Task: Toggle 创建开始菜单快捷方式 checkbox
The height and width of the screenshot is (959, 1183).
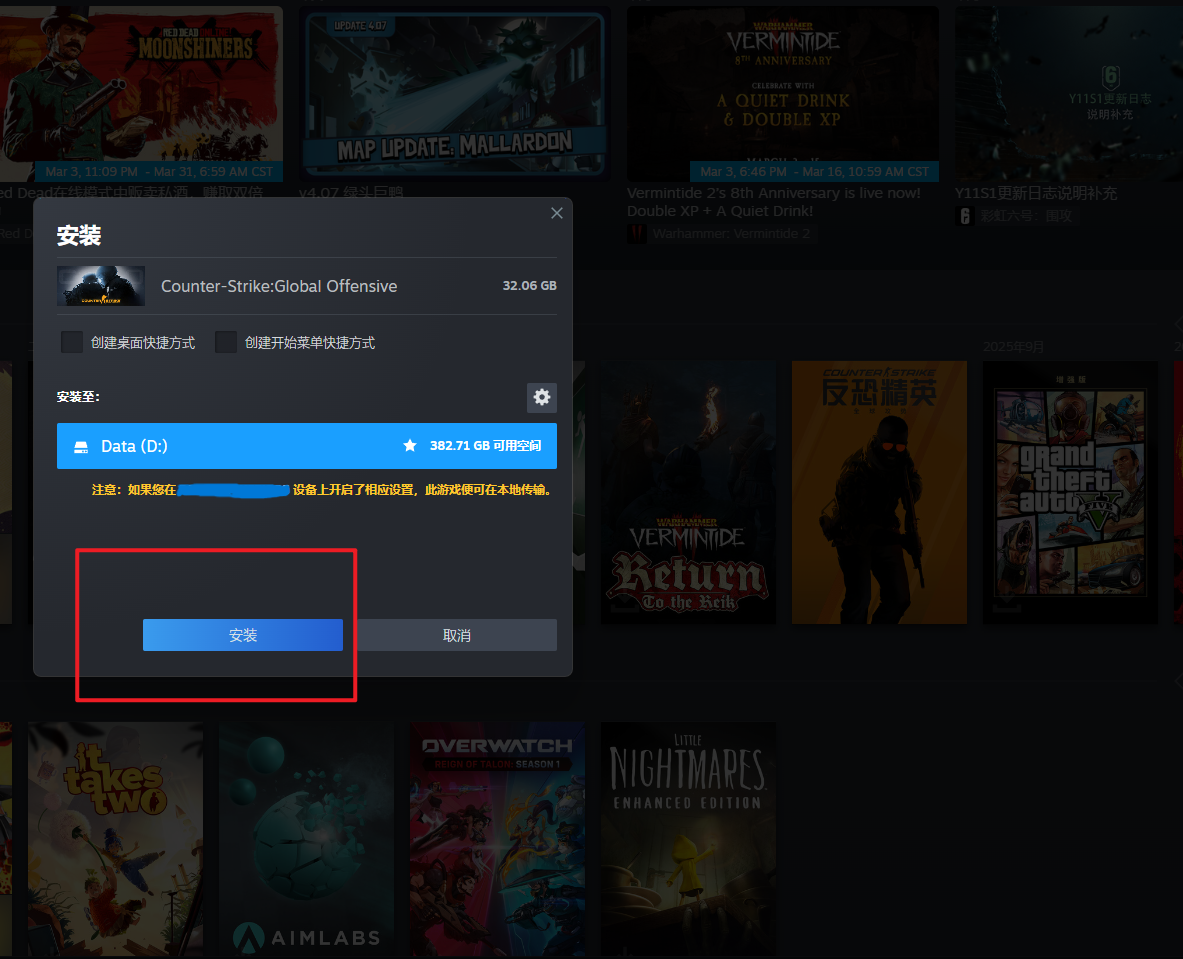Action: pyautogui.click(x=226, y=343)
